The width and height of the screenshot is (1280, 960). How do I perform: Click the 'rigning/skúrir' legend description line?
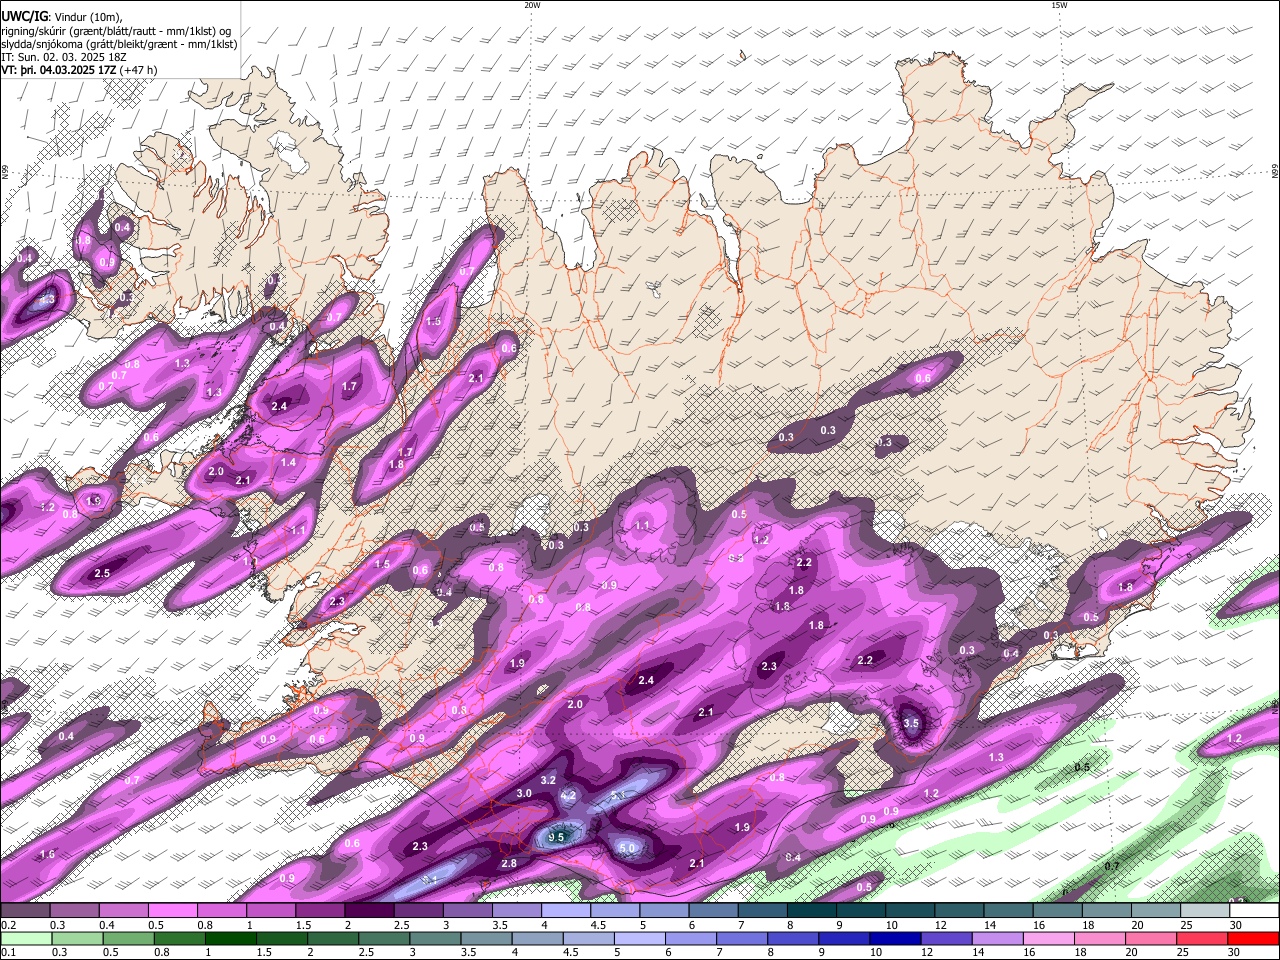(x=116, y=31)
